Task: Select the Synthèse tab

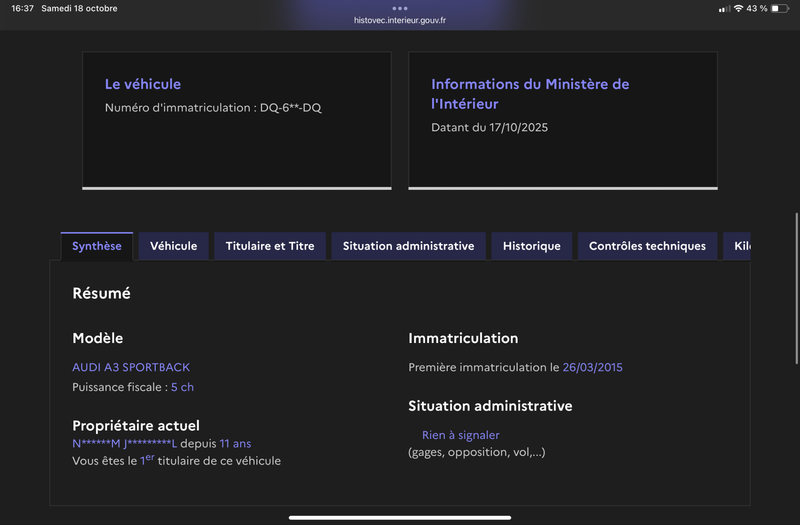Action: tap(97, 246)
